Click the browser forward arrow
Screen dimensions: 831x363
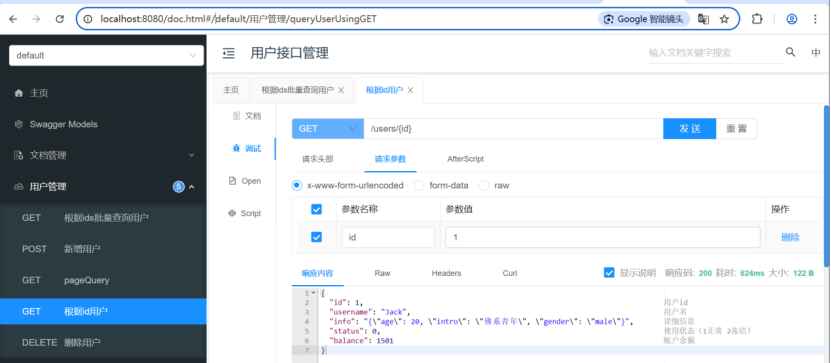tap(37, 19)
